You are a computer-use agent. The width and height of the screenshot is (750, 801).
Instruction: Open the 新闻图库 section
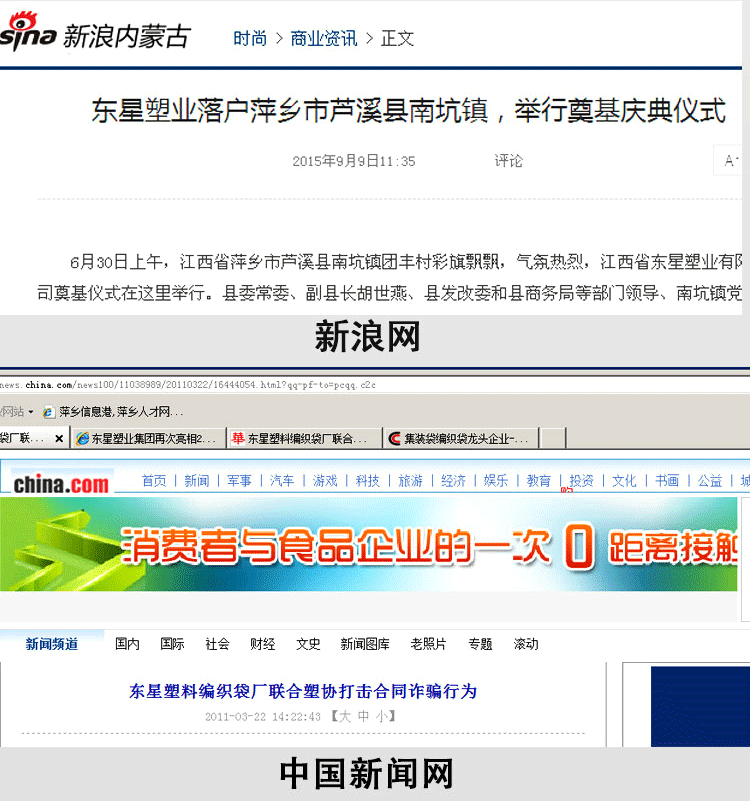tap(365, 644)
